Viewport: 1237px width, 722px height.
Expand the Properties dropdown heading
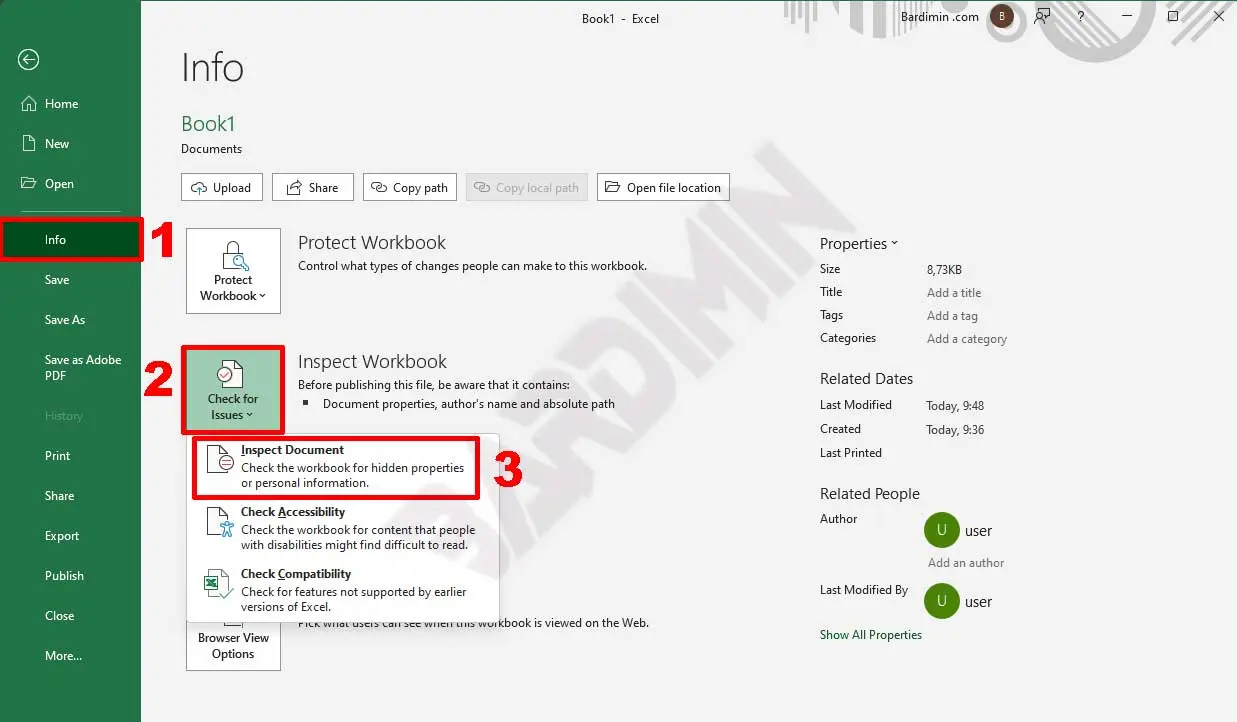(858, 244)
